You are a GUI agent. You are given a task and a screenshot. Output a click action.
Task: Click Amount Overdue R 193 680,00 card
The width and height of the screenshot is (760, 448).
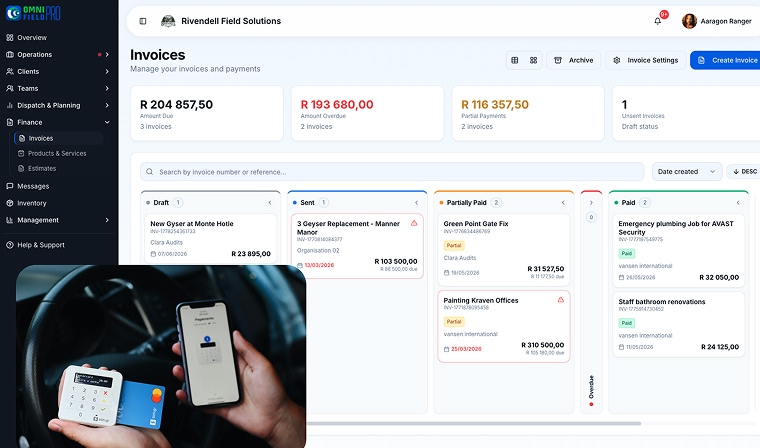(367, 113)
